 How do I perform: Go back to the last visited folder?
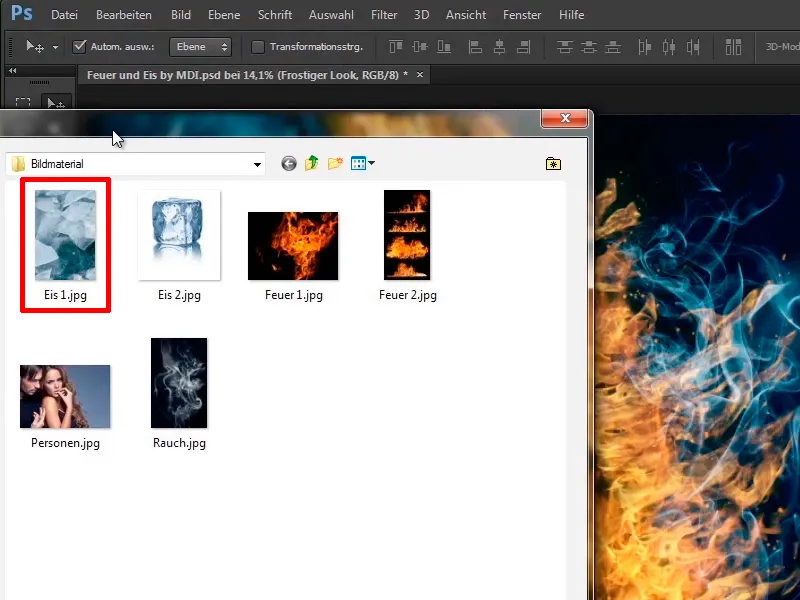tap(289, 163)
